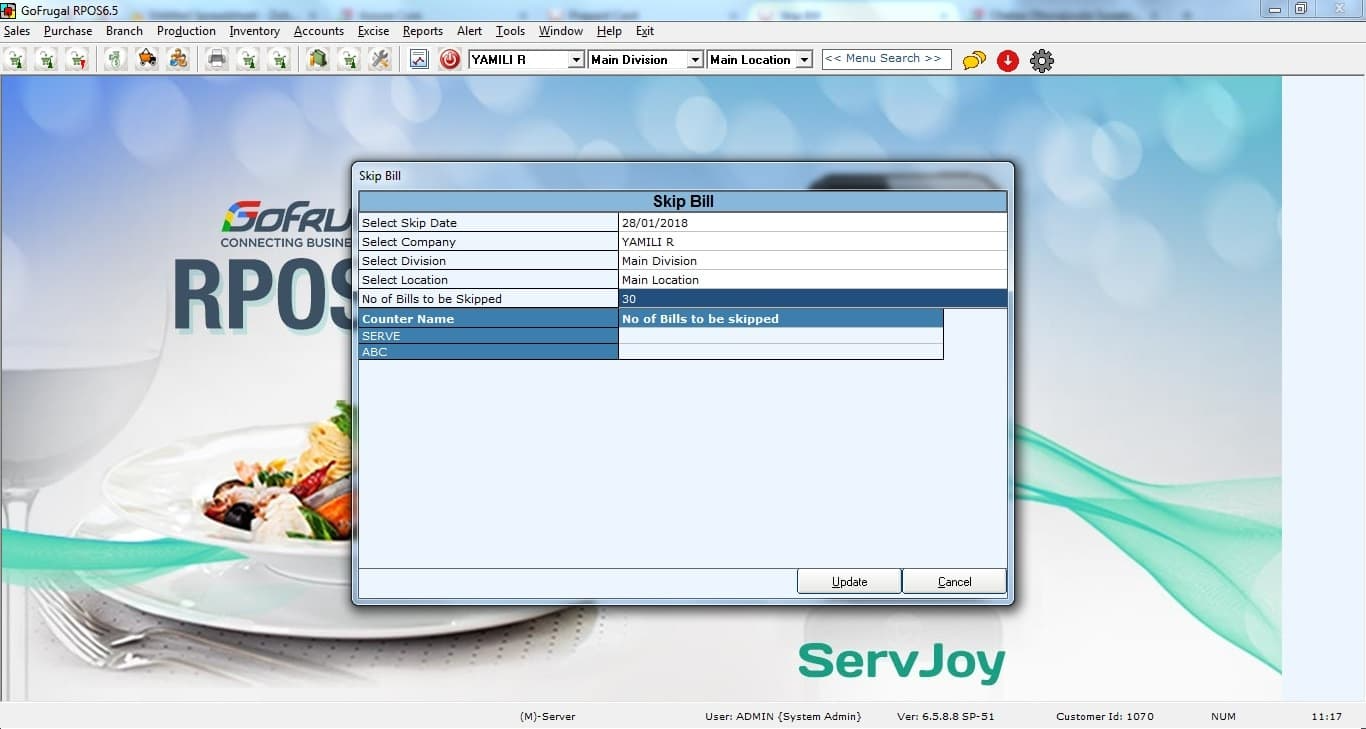Click the skip date value 28/01/2018
Screen dimensions: 1366x729
click(813, 223)
